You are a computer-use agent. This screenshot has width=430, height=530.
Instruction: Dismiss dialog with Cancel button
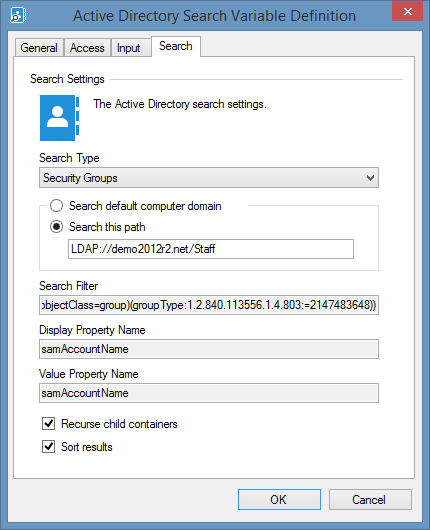[x=370, y=499]
